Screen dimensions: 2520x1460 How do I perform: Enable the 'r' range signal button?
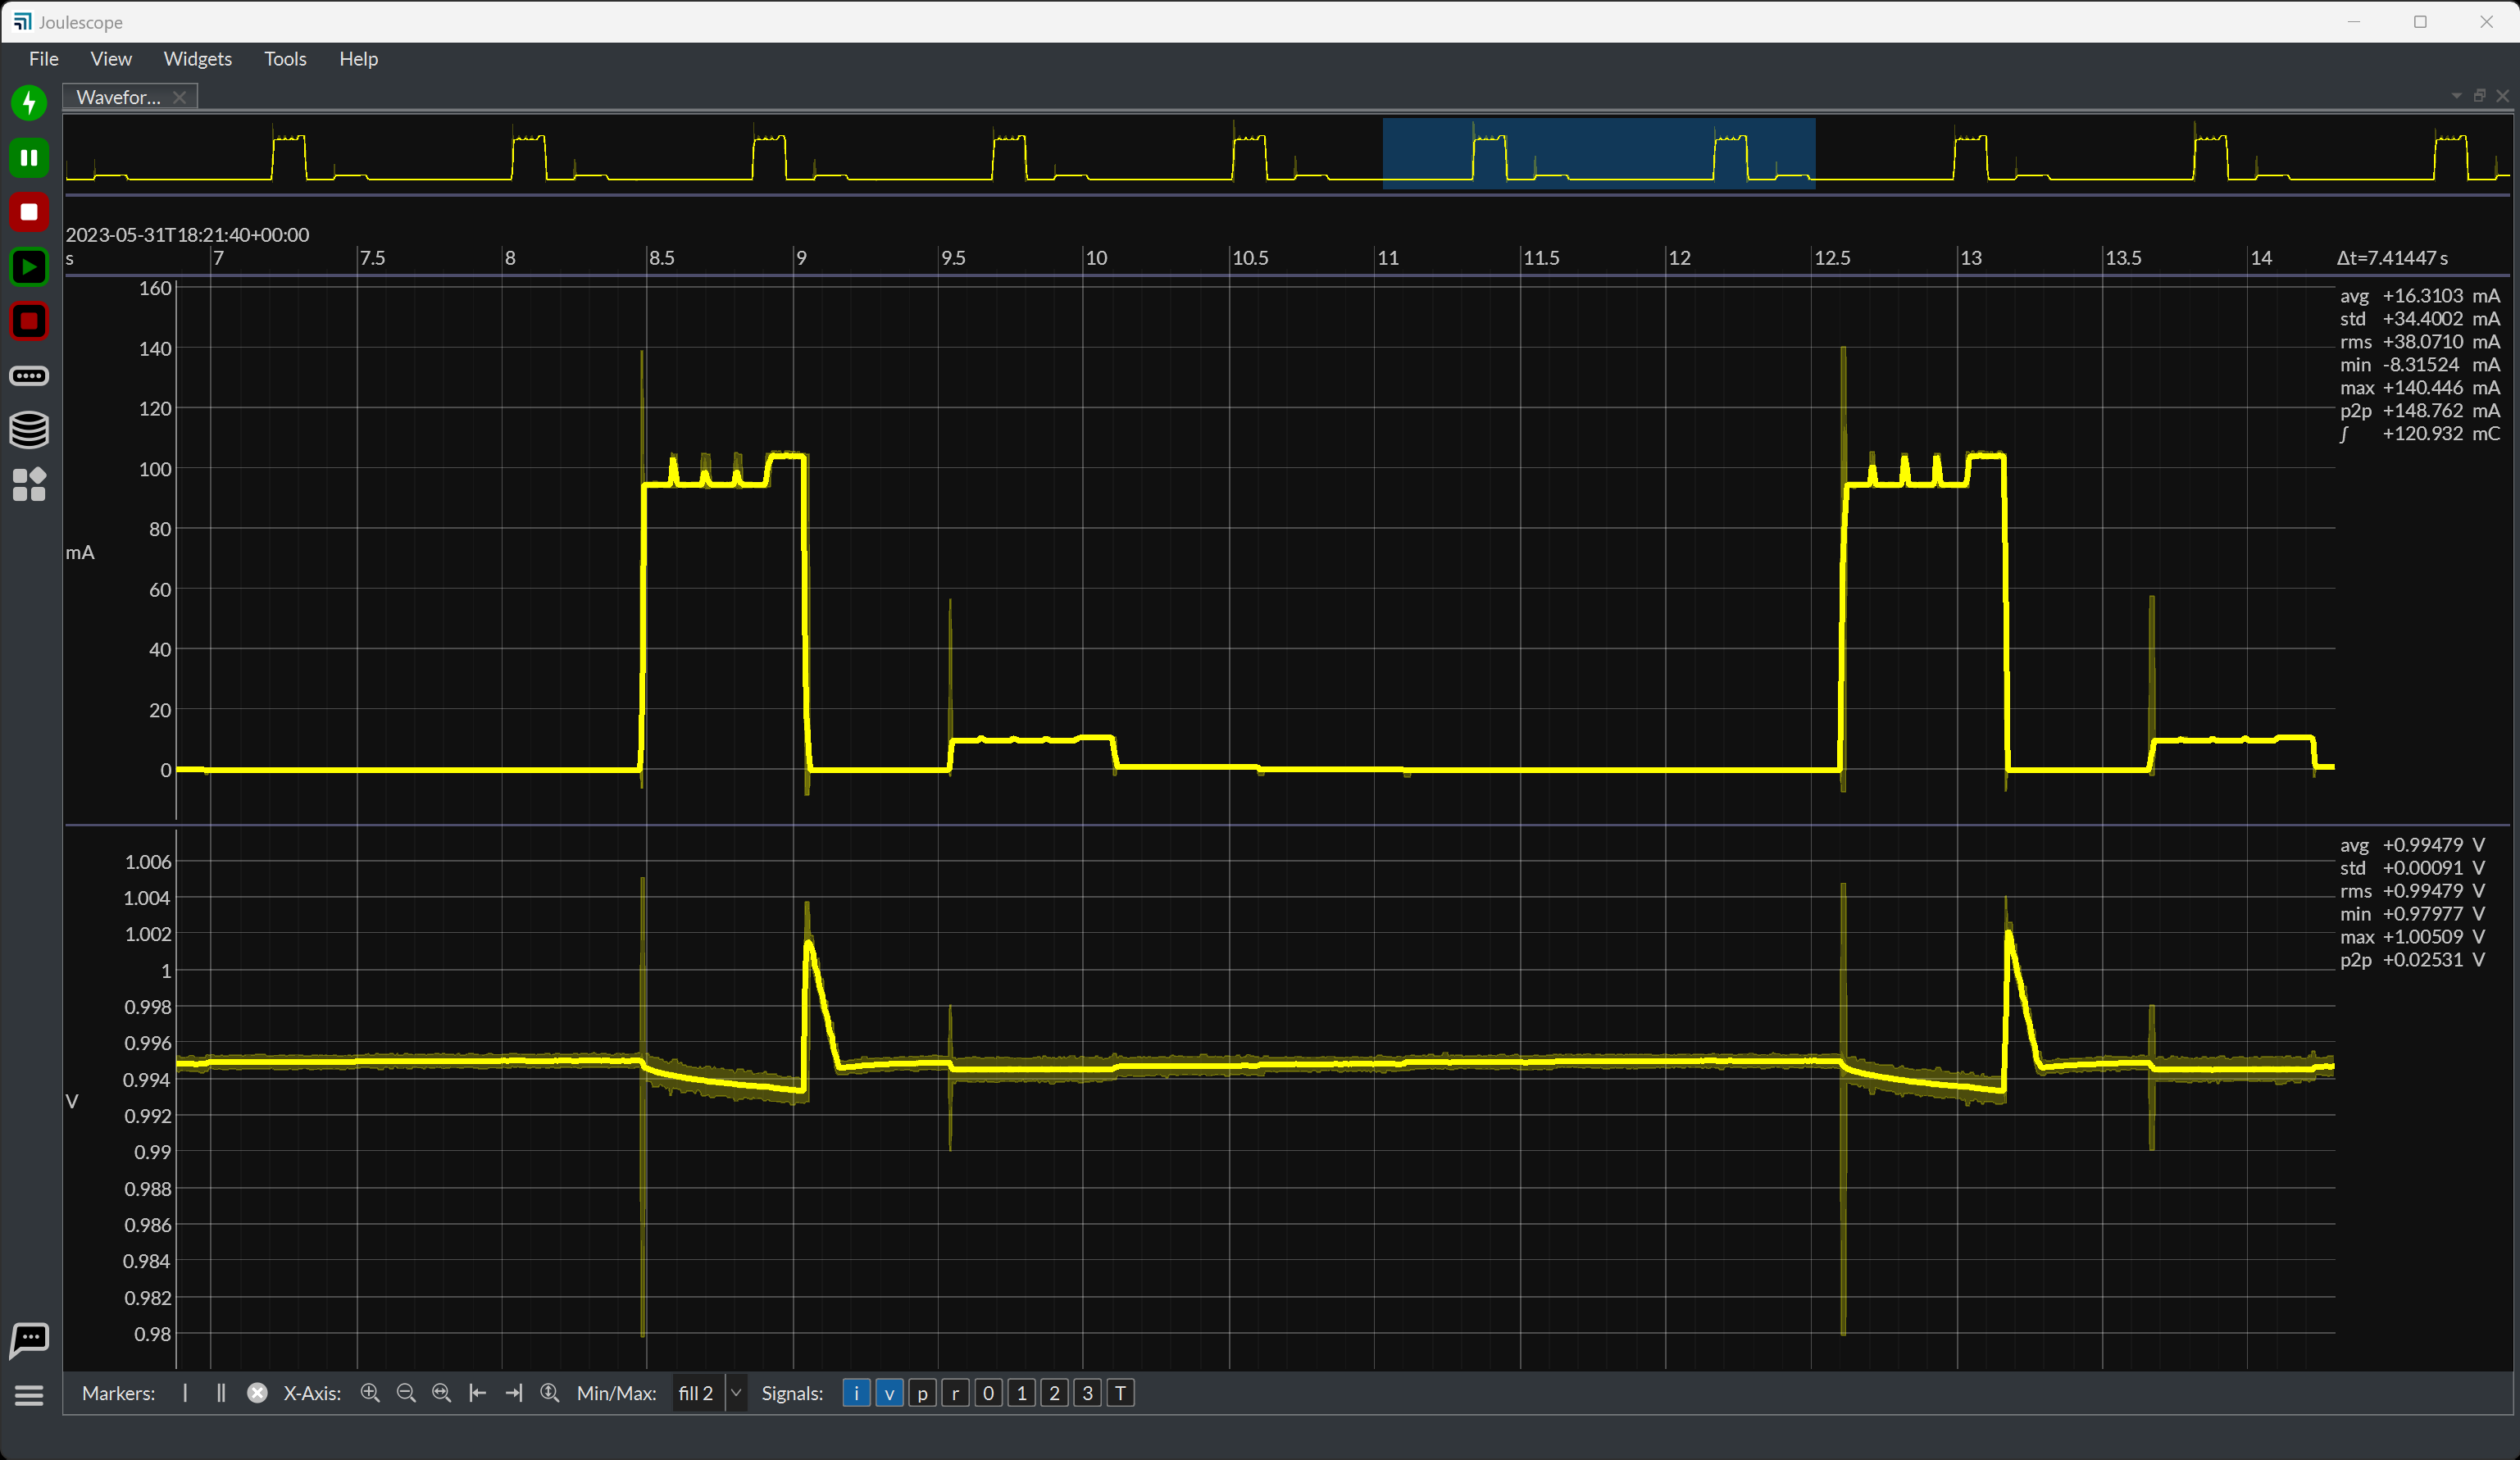(955, 1393)
